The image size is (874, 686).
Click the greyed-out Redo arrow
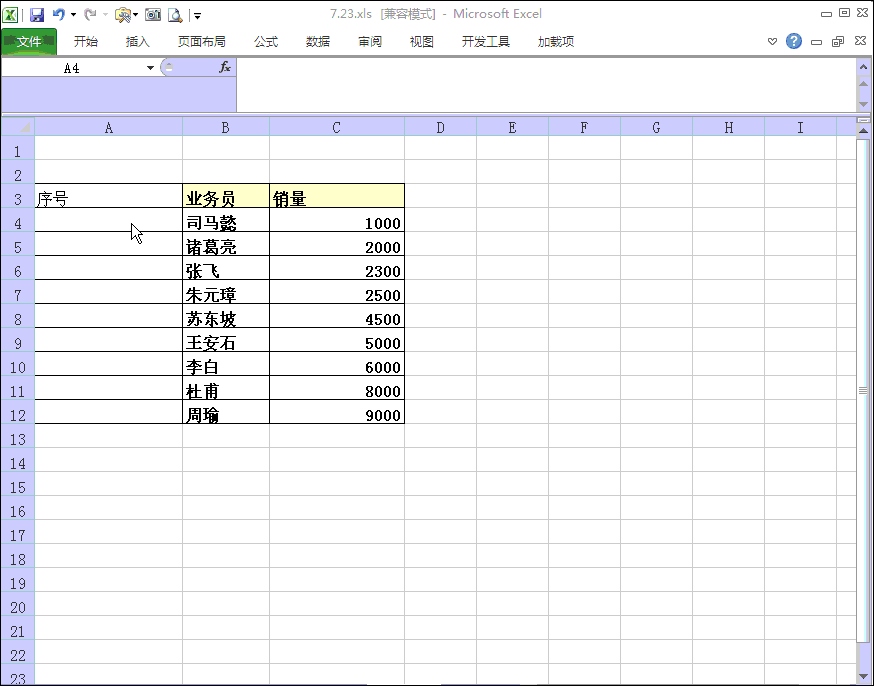coord(90,14)
